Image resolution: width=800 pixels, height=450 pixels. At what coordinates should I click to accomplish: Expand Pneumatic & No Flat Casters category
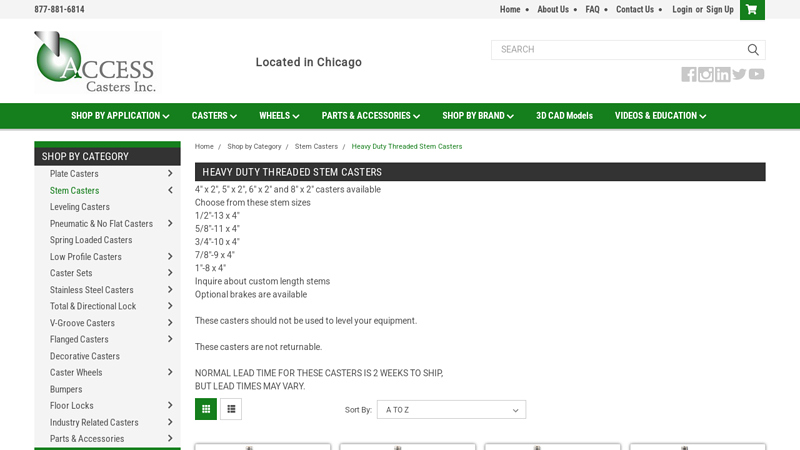(170, 223)
